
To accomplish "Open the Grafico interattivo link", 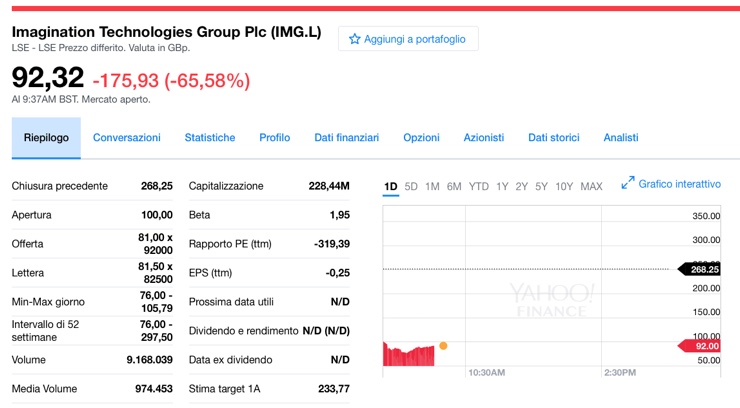I will (679, 184).
